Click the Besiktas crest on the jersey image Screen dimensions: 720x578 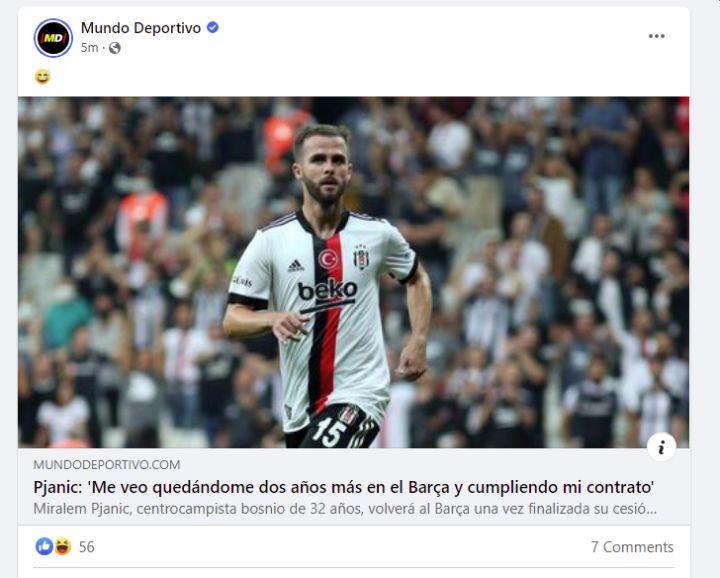[361, 257]
